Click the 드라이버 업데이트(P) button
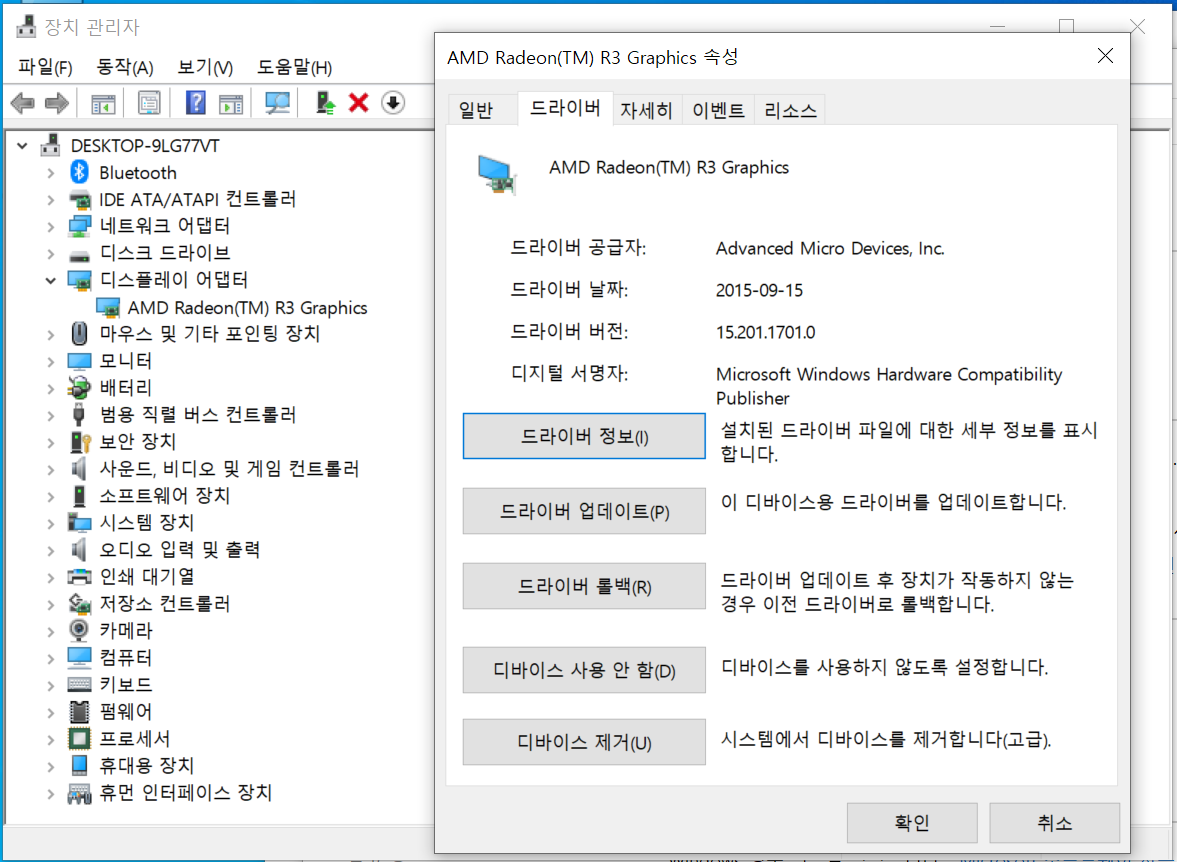1177x862 pixels. click(x=584, y=511)
